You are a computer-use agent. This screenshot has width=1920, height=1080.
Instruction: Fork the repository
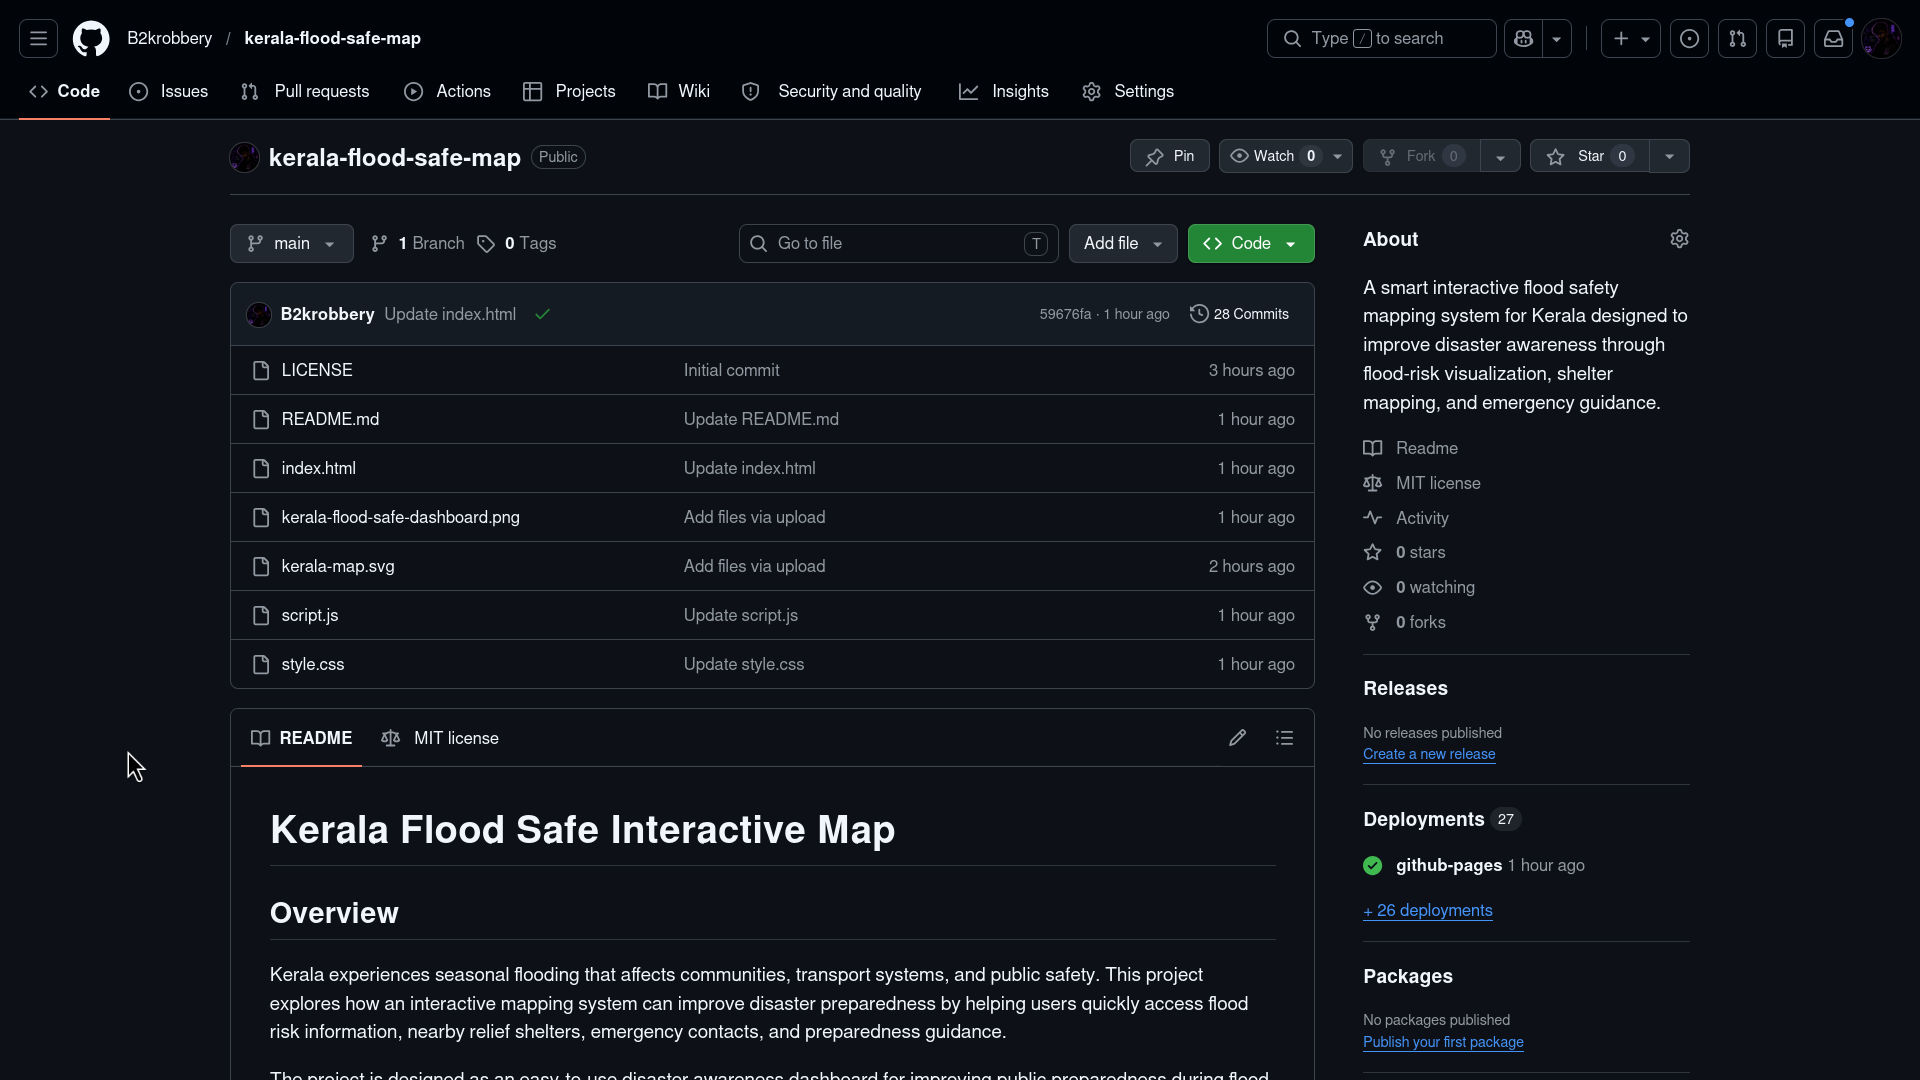point(1422,156)
